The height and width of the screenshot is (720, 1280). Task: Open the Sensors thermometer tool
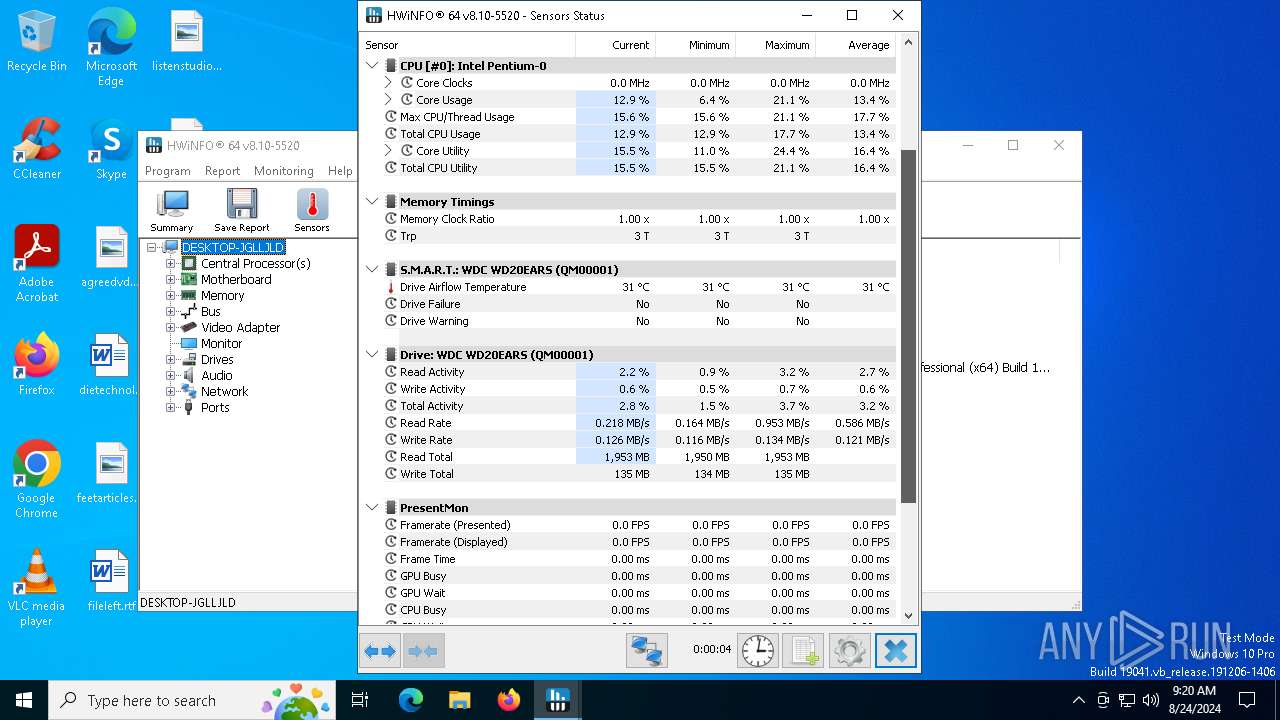pos(312,211)
